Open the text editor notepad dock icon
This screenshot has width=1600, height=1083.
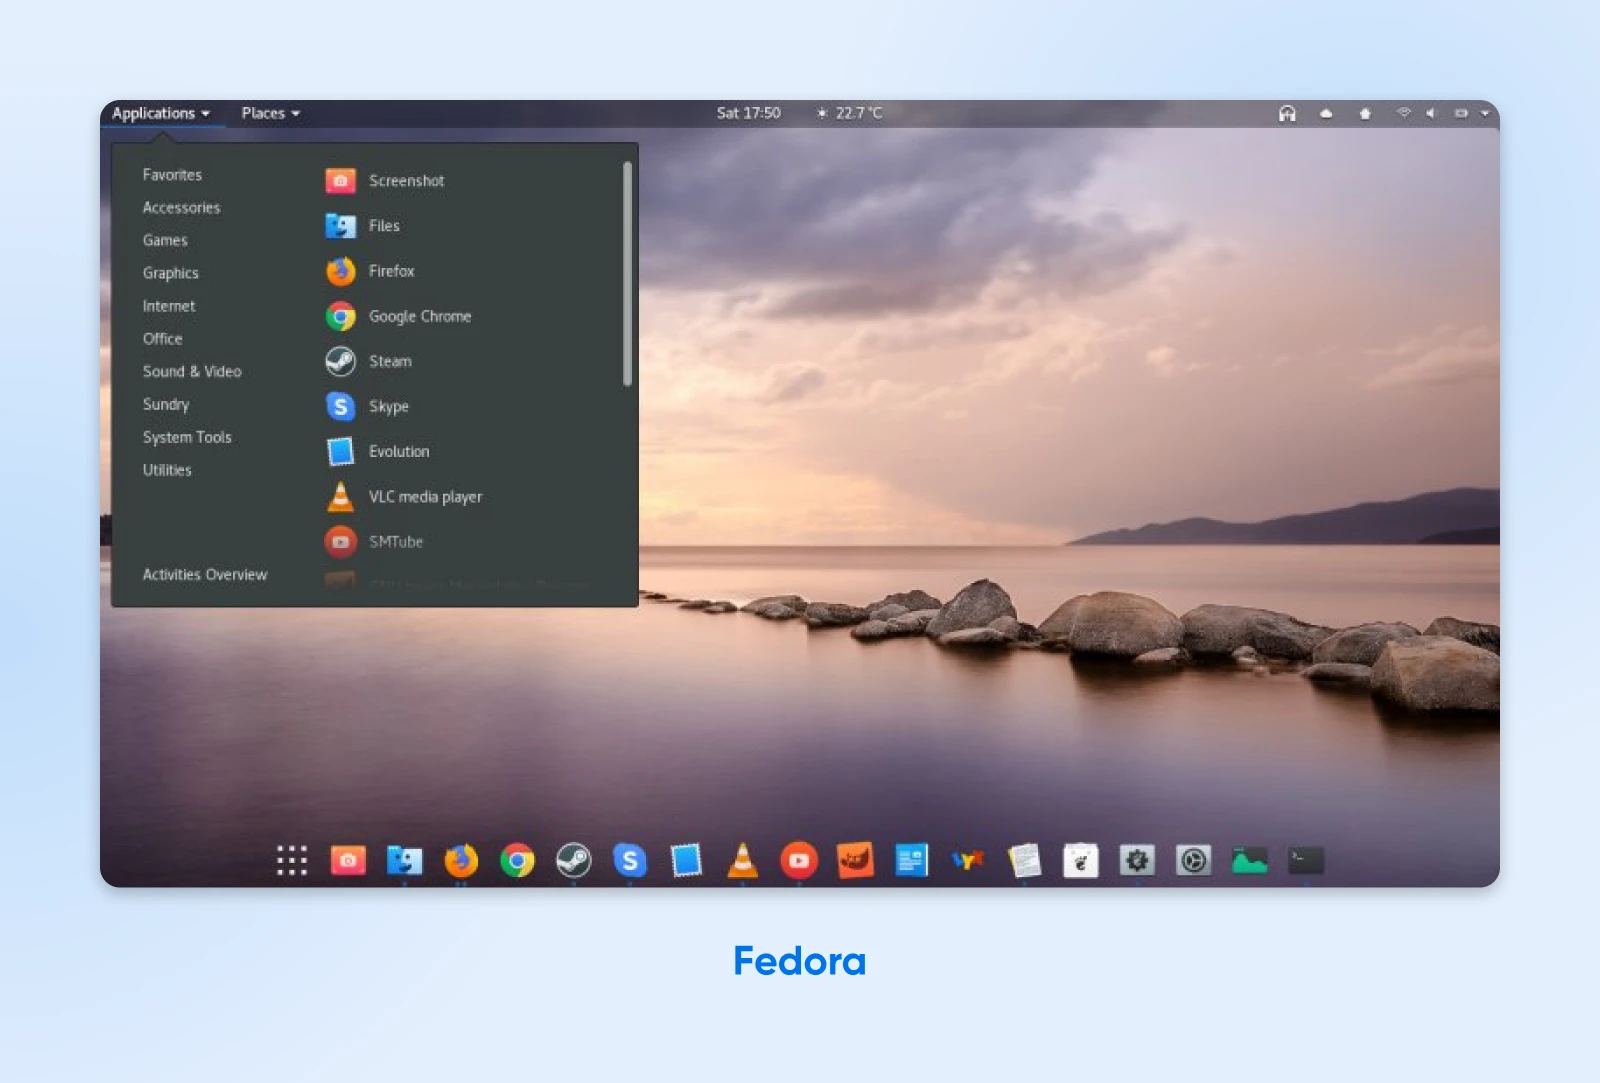click(1024, 860)
